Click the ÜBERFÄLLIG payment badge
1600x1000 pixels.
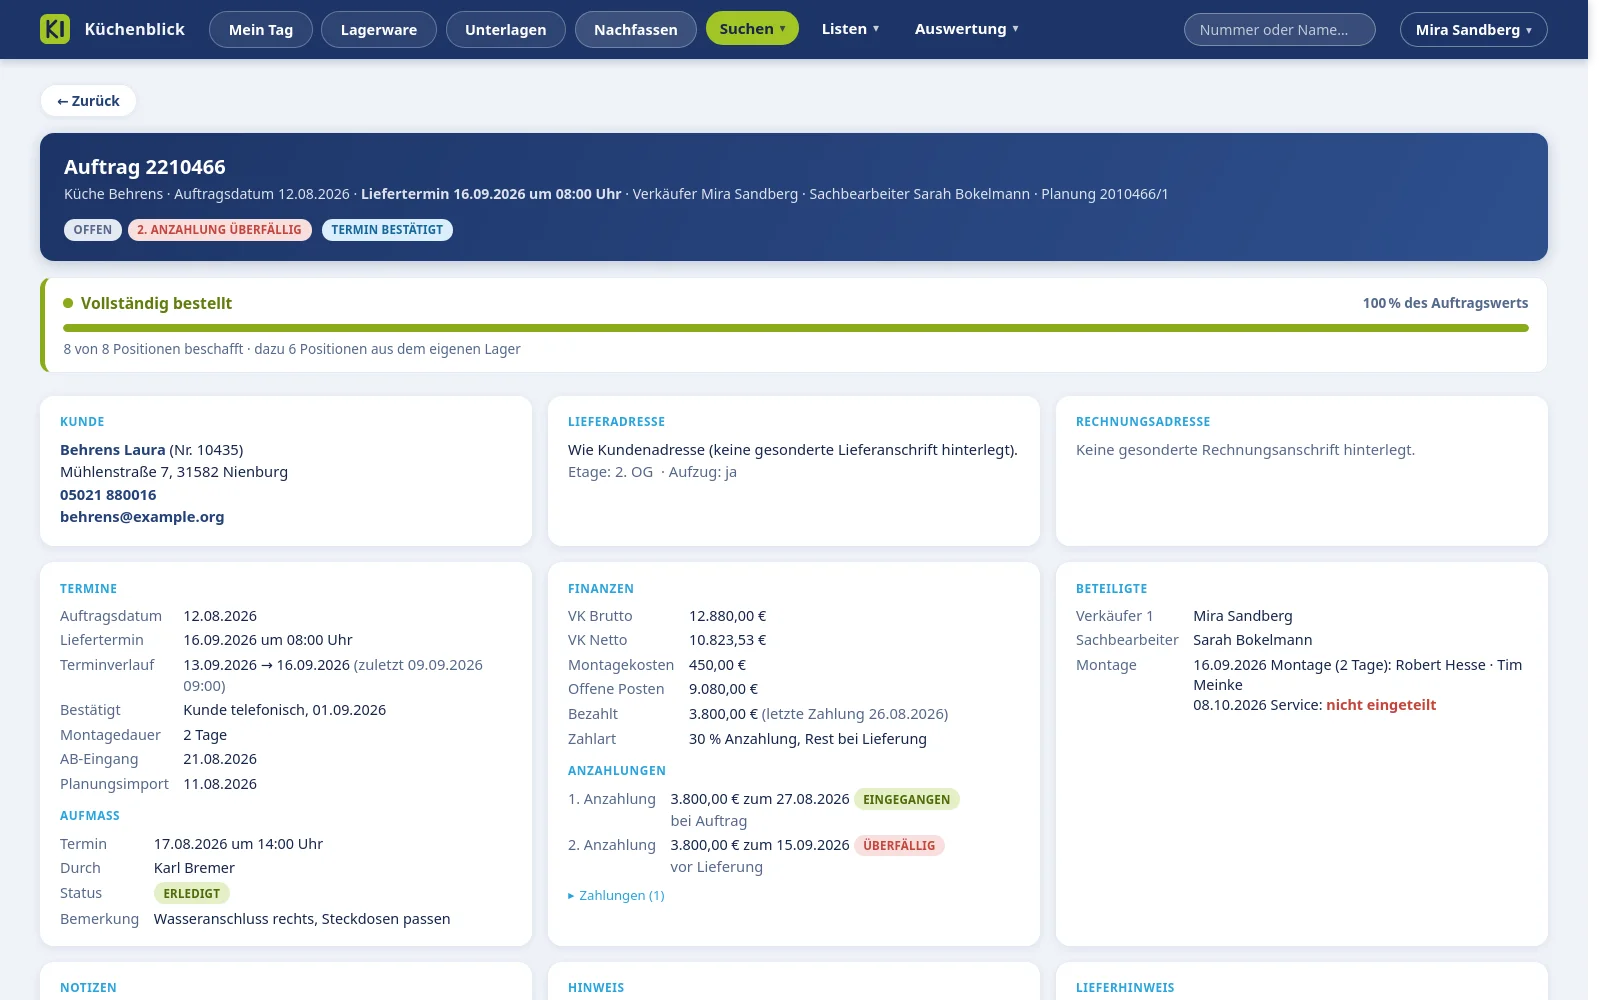(x=899, y=846)
